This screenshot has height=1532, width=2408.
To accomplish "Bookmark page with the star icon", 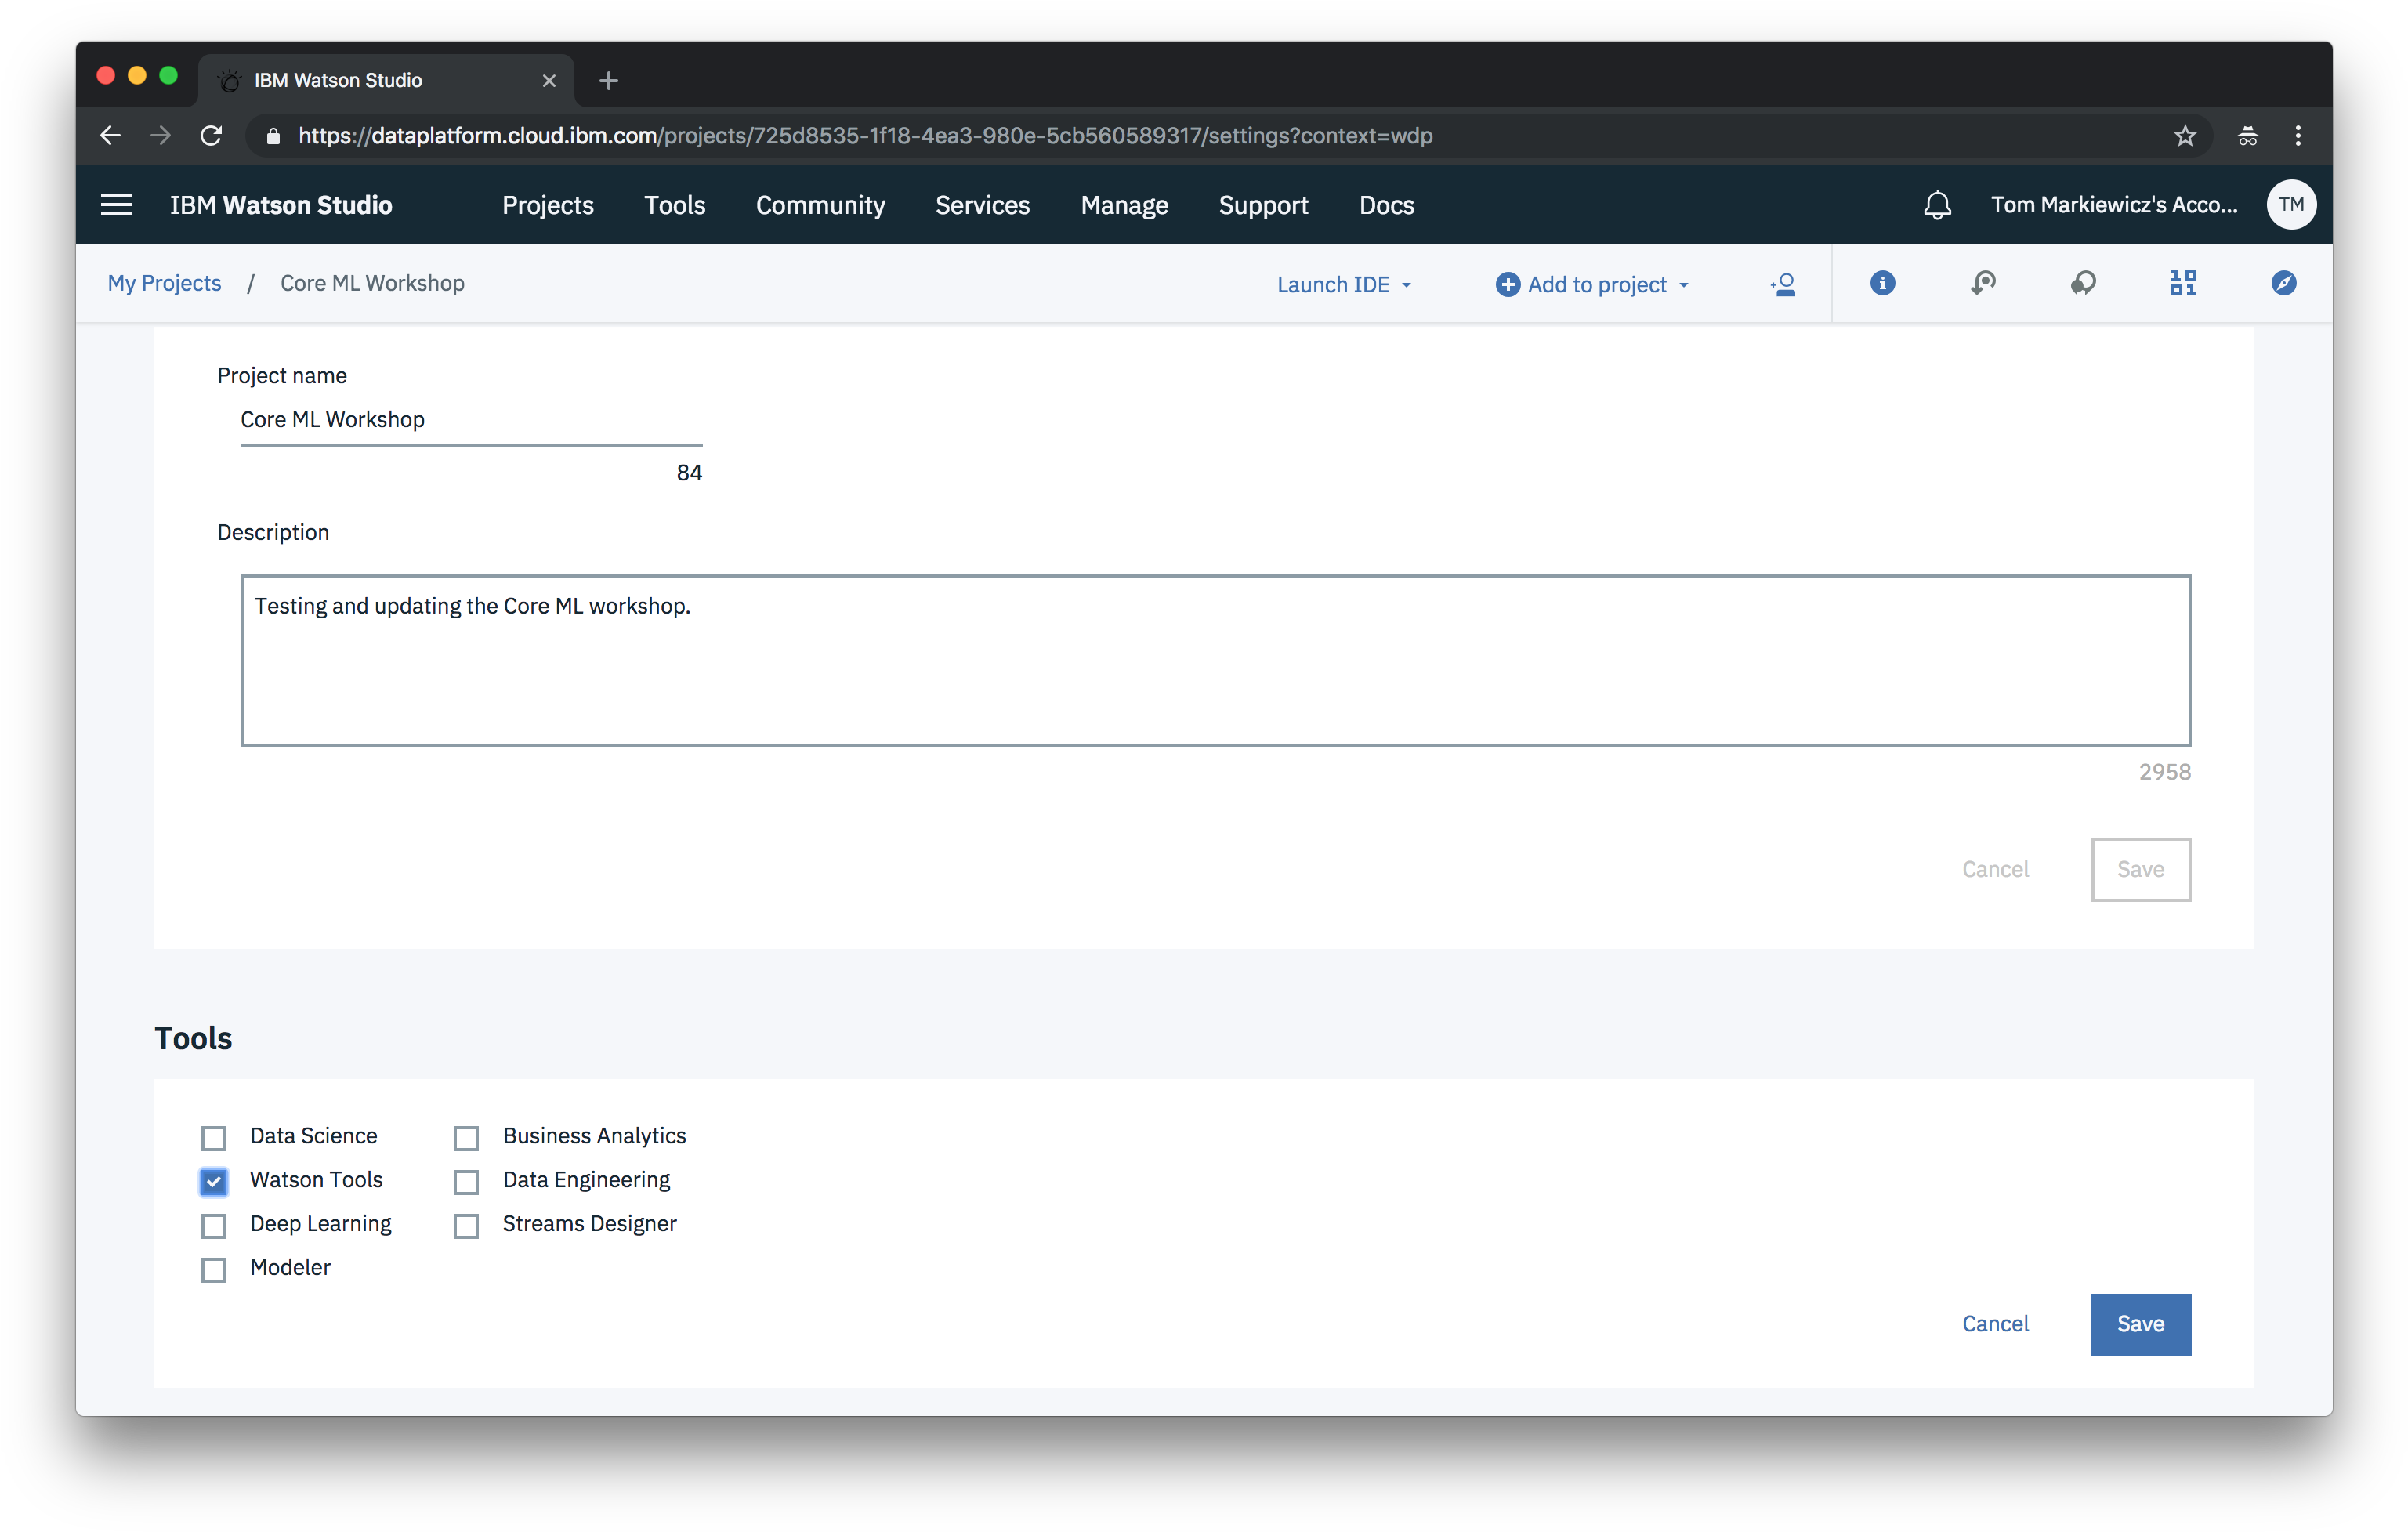I will click(2184, 136).
